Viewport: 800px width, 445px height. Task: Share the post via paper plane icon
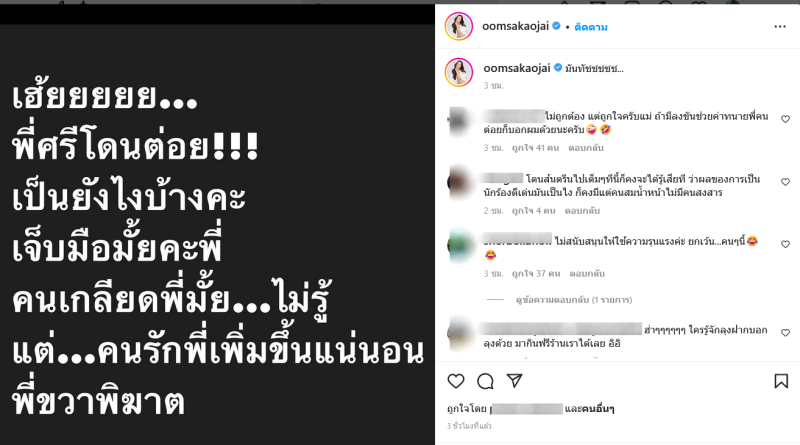(x=514, y=381)
